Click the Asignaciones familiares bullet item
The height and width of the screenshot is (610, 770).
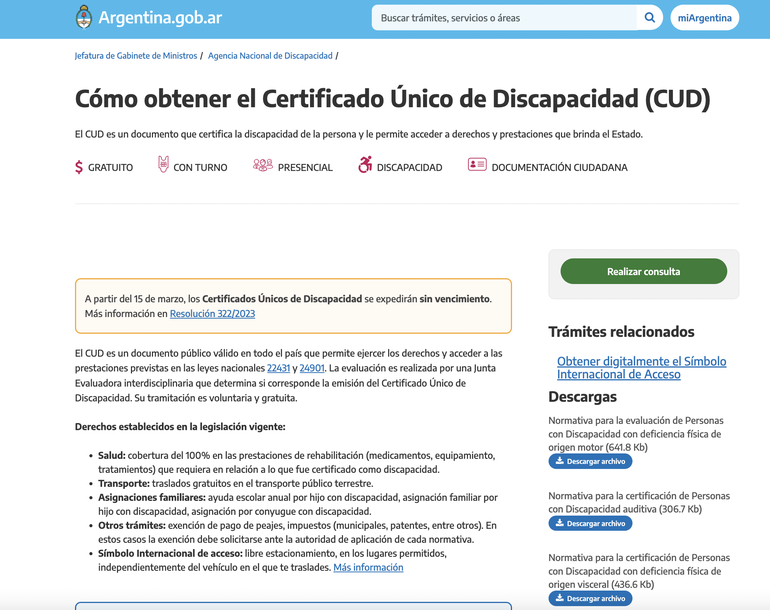(x=298, y=504)
